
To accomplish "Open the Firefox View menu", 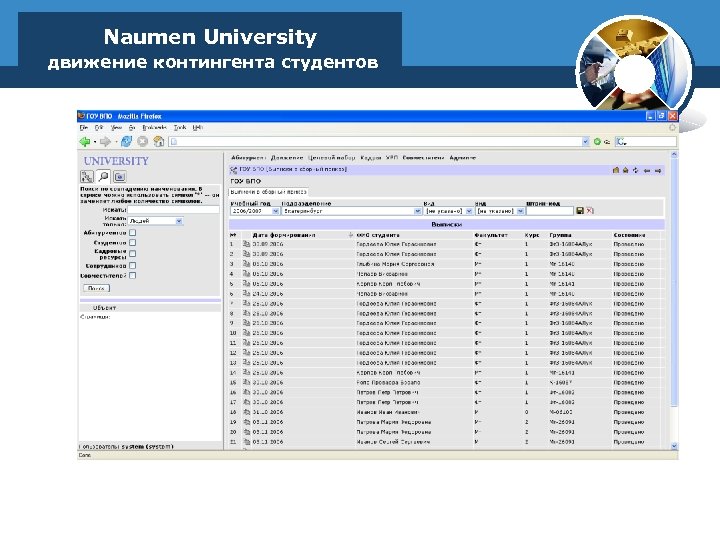I will [x=116, y=127].
